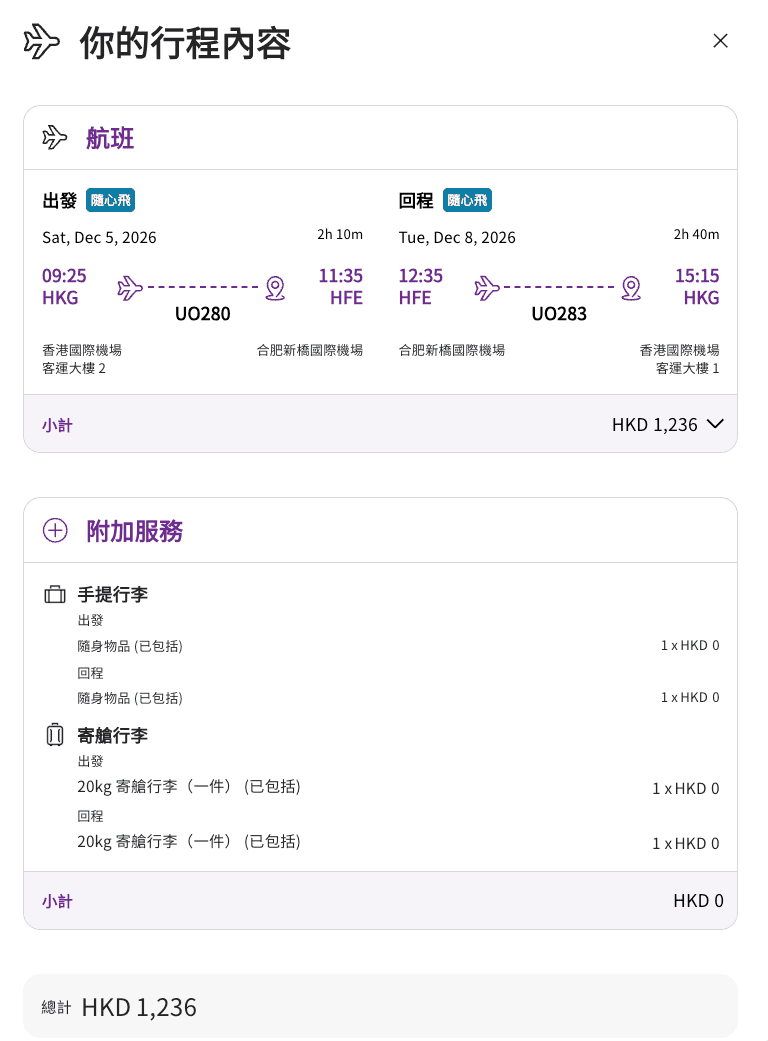Click the 附加服務 section heading

click(135, 531)
